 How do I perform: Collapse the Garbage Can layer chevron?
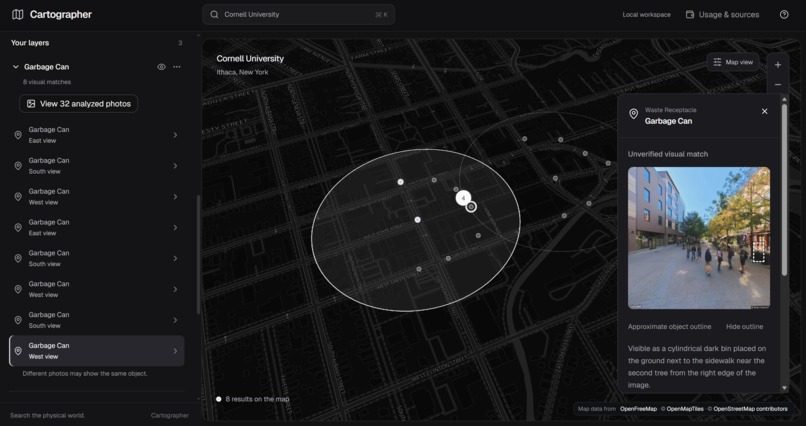tap(15, 67)
